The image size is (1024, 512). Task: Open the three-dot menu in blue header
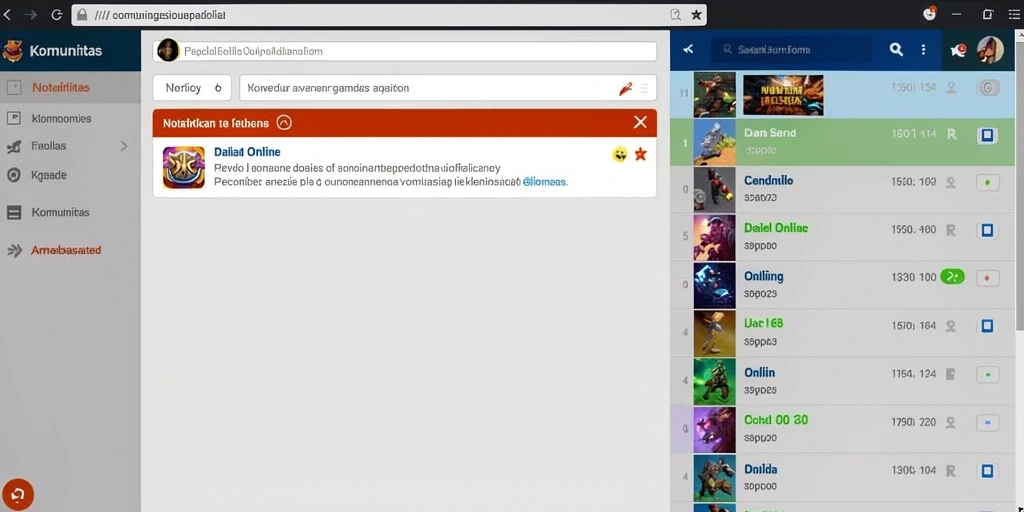coord(923,49)
